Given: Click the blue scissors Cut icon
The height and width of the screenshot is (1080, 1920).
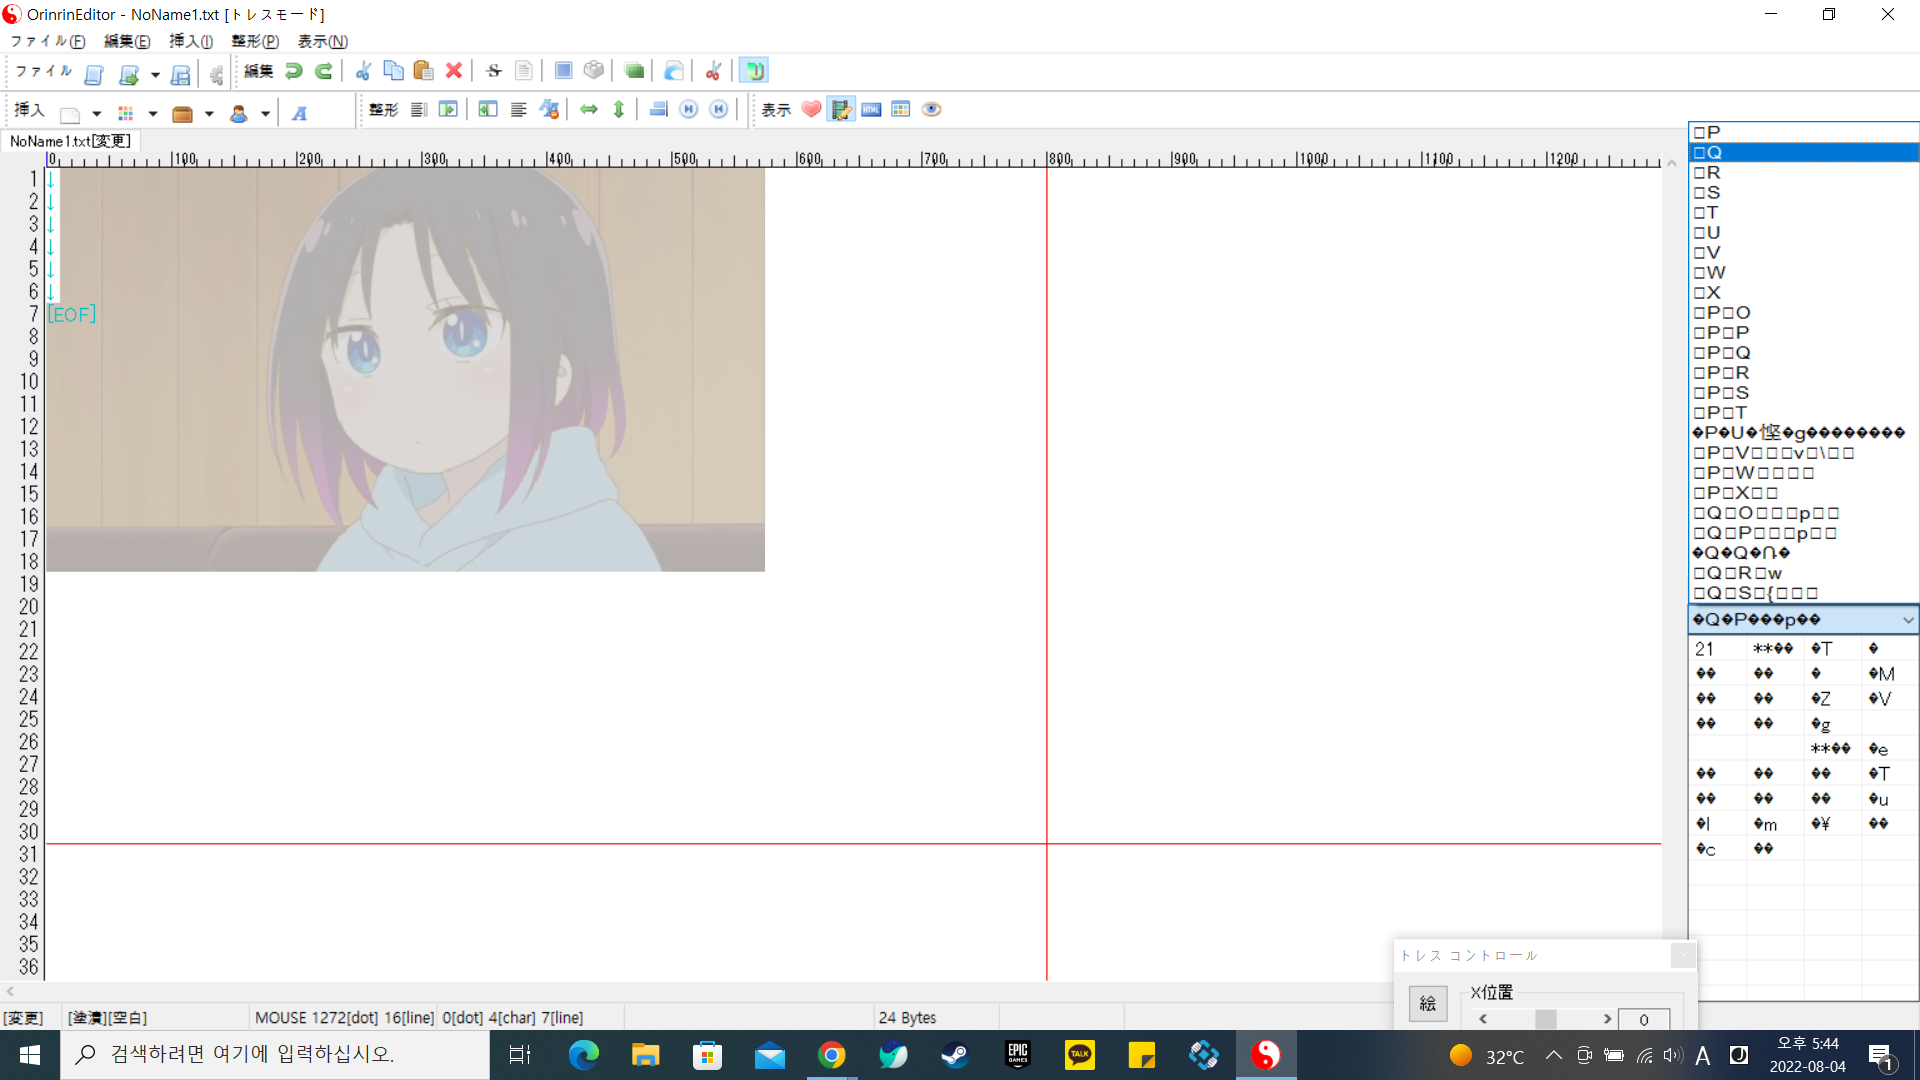Looking at the screenshot, I should coord(363,71).
